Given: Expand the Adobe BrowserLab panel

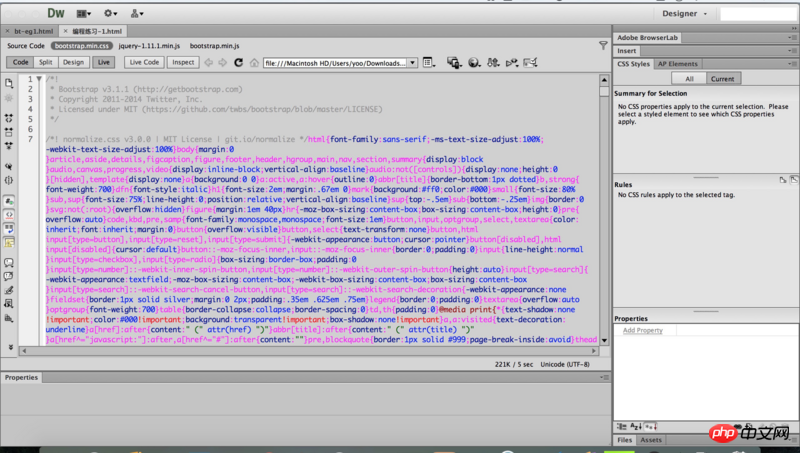Looking at the screenshot, I should 647,38.
